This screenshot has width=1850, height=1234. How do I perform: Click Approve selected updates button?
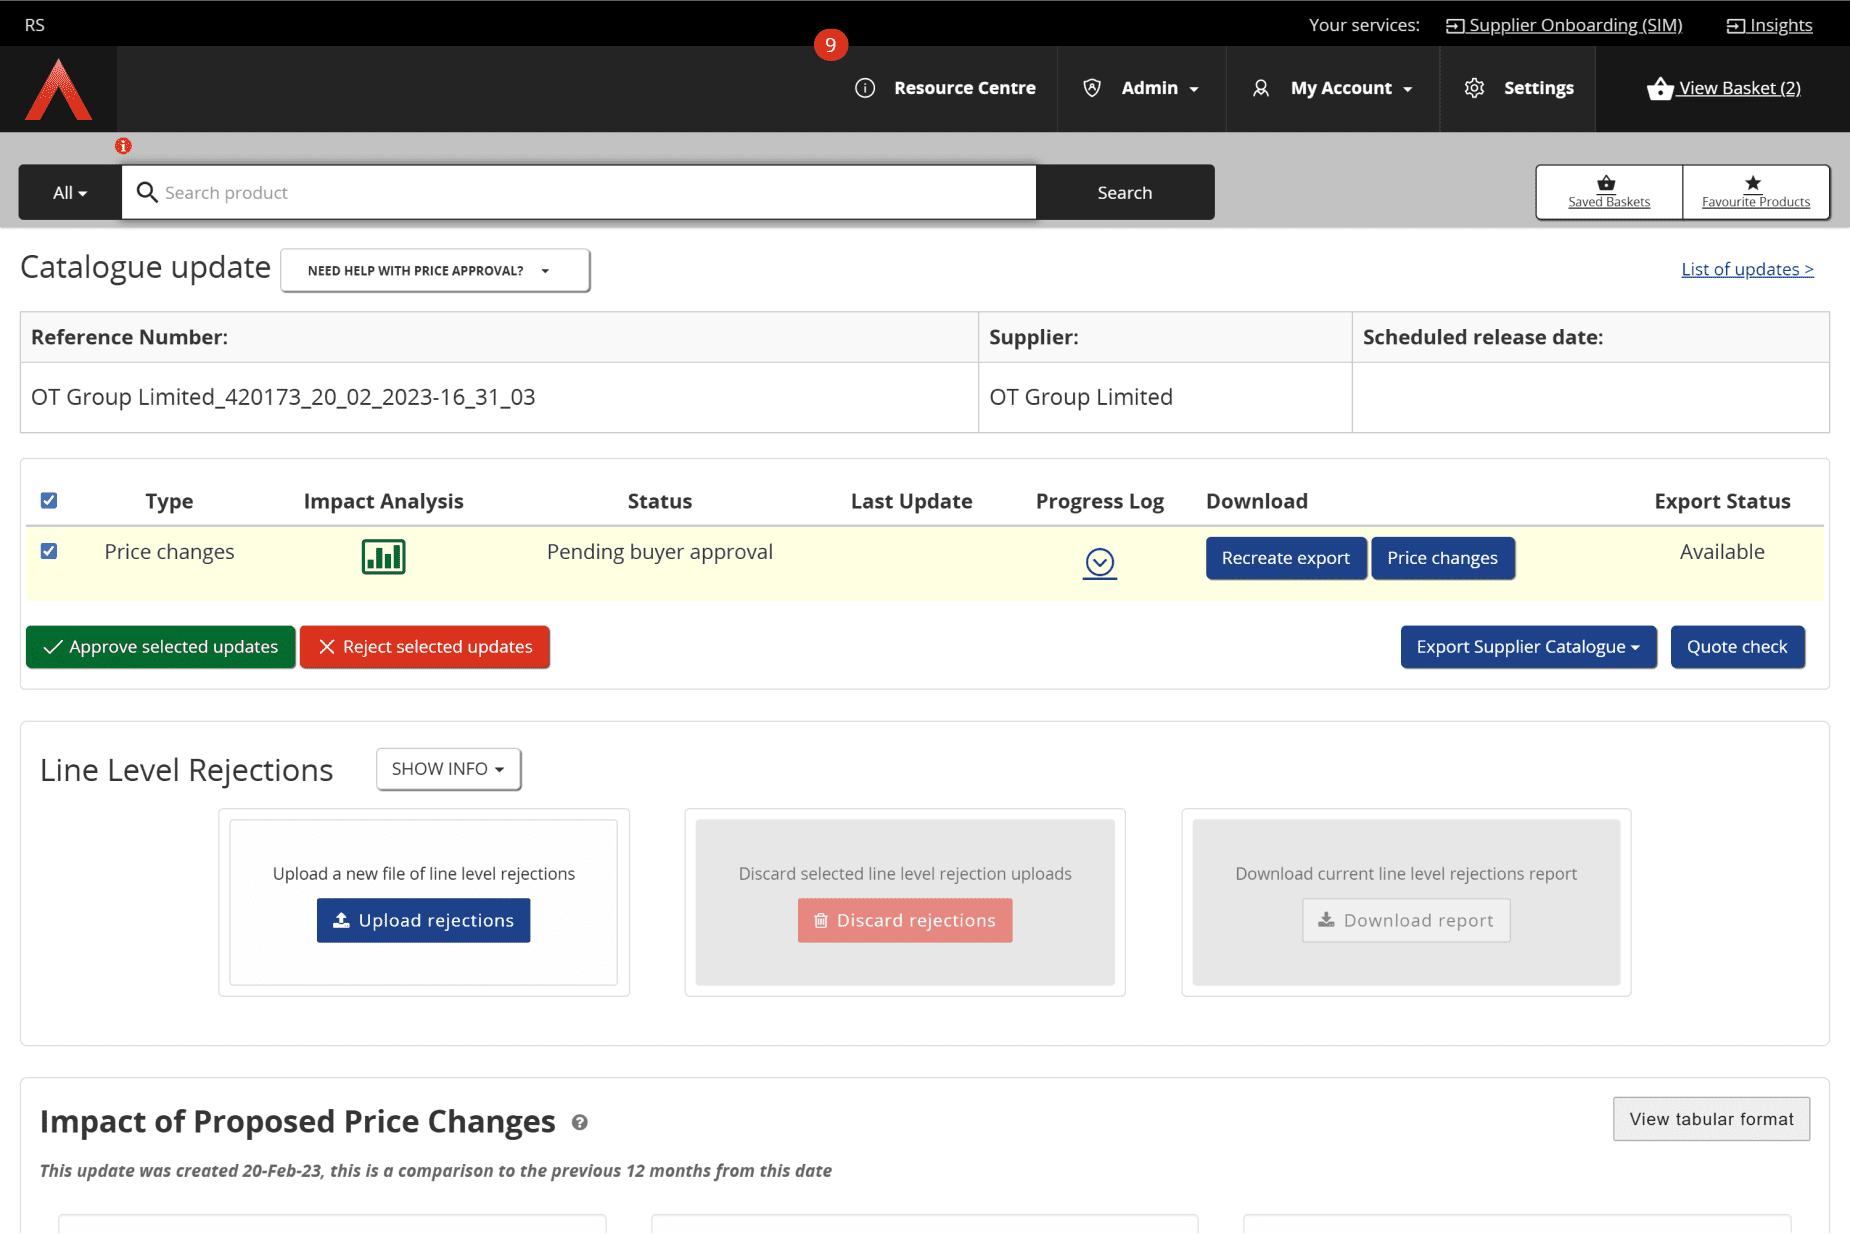tap(160, 647)
